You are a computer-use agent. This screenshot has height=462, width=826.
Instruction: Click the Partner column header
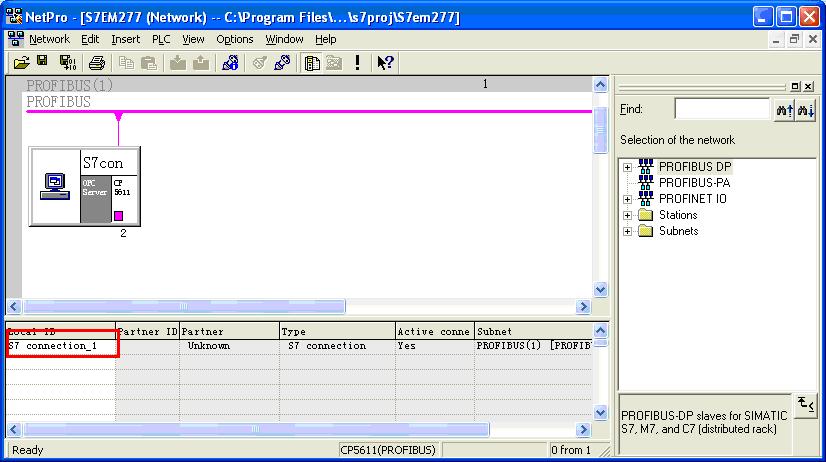point(229,331)
